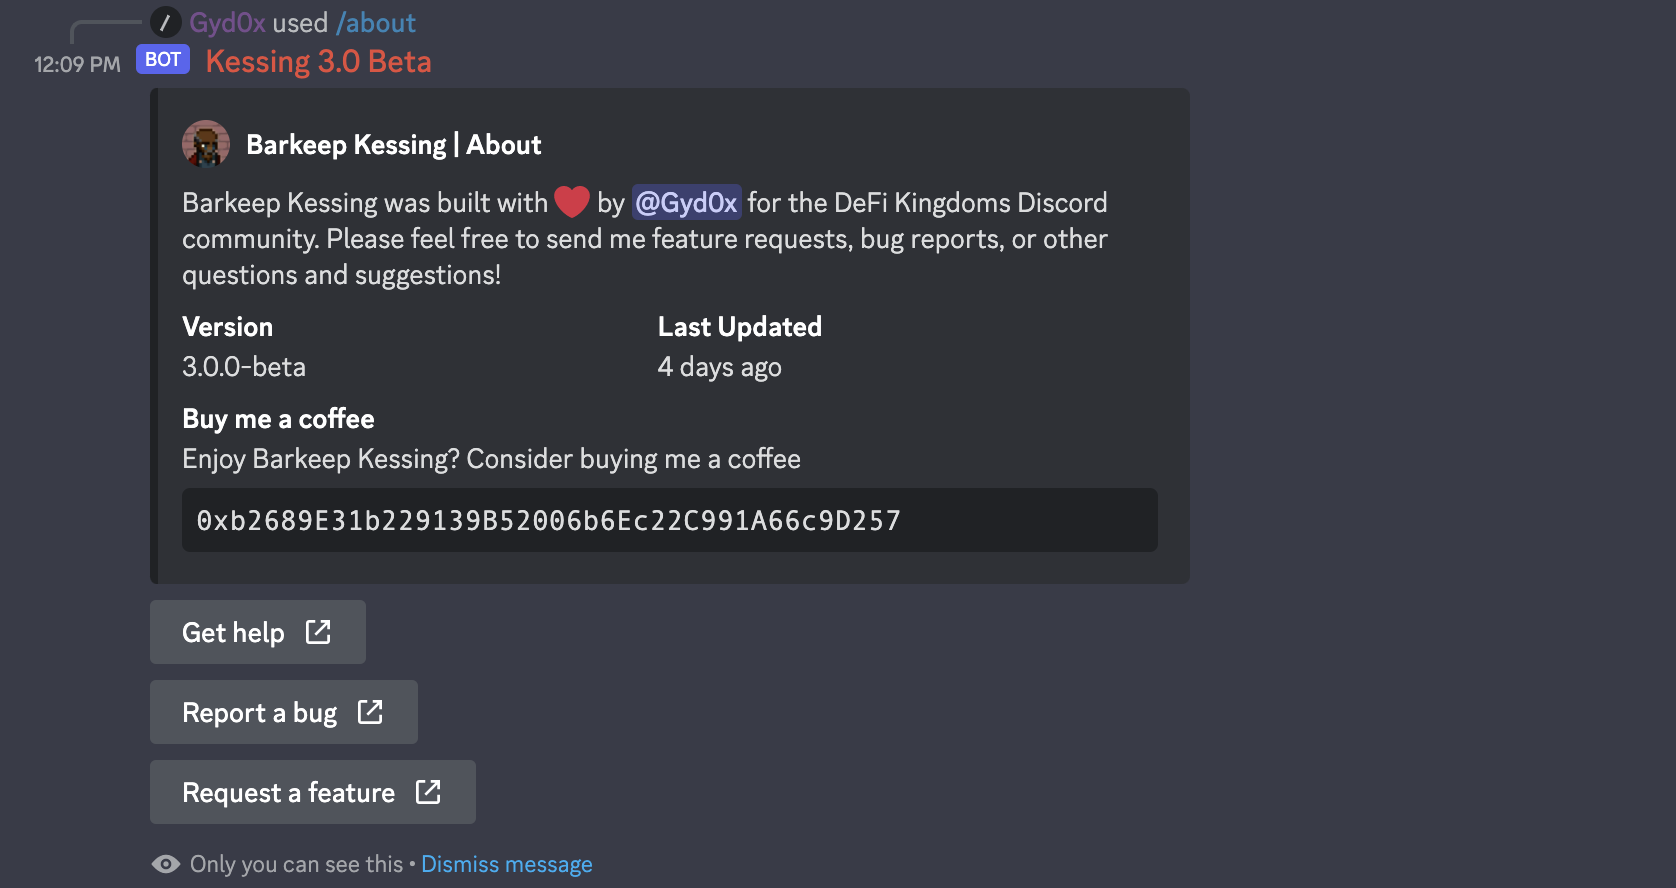Click the slash command icon

coord(165,22)
